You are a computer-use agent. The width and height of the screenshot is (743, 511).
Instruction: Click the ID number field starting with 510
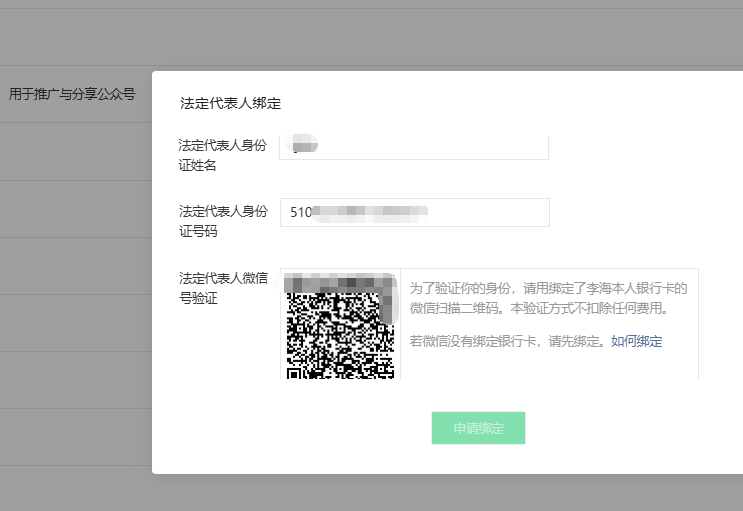click(x=415, y=212)
